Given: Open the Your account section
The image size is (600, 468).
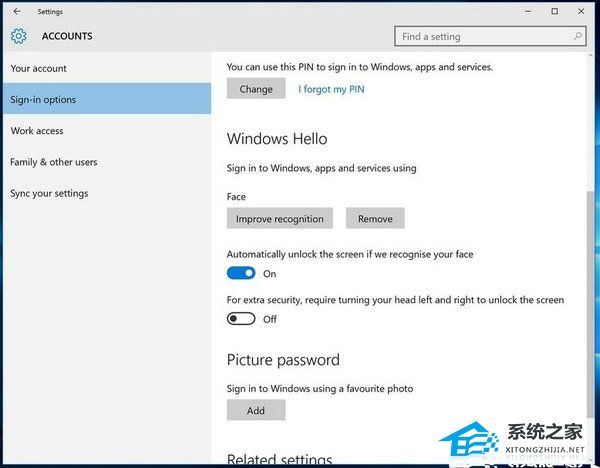Looking at the screenshot, I should pyautogui.click(x=38, y=68).
